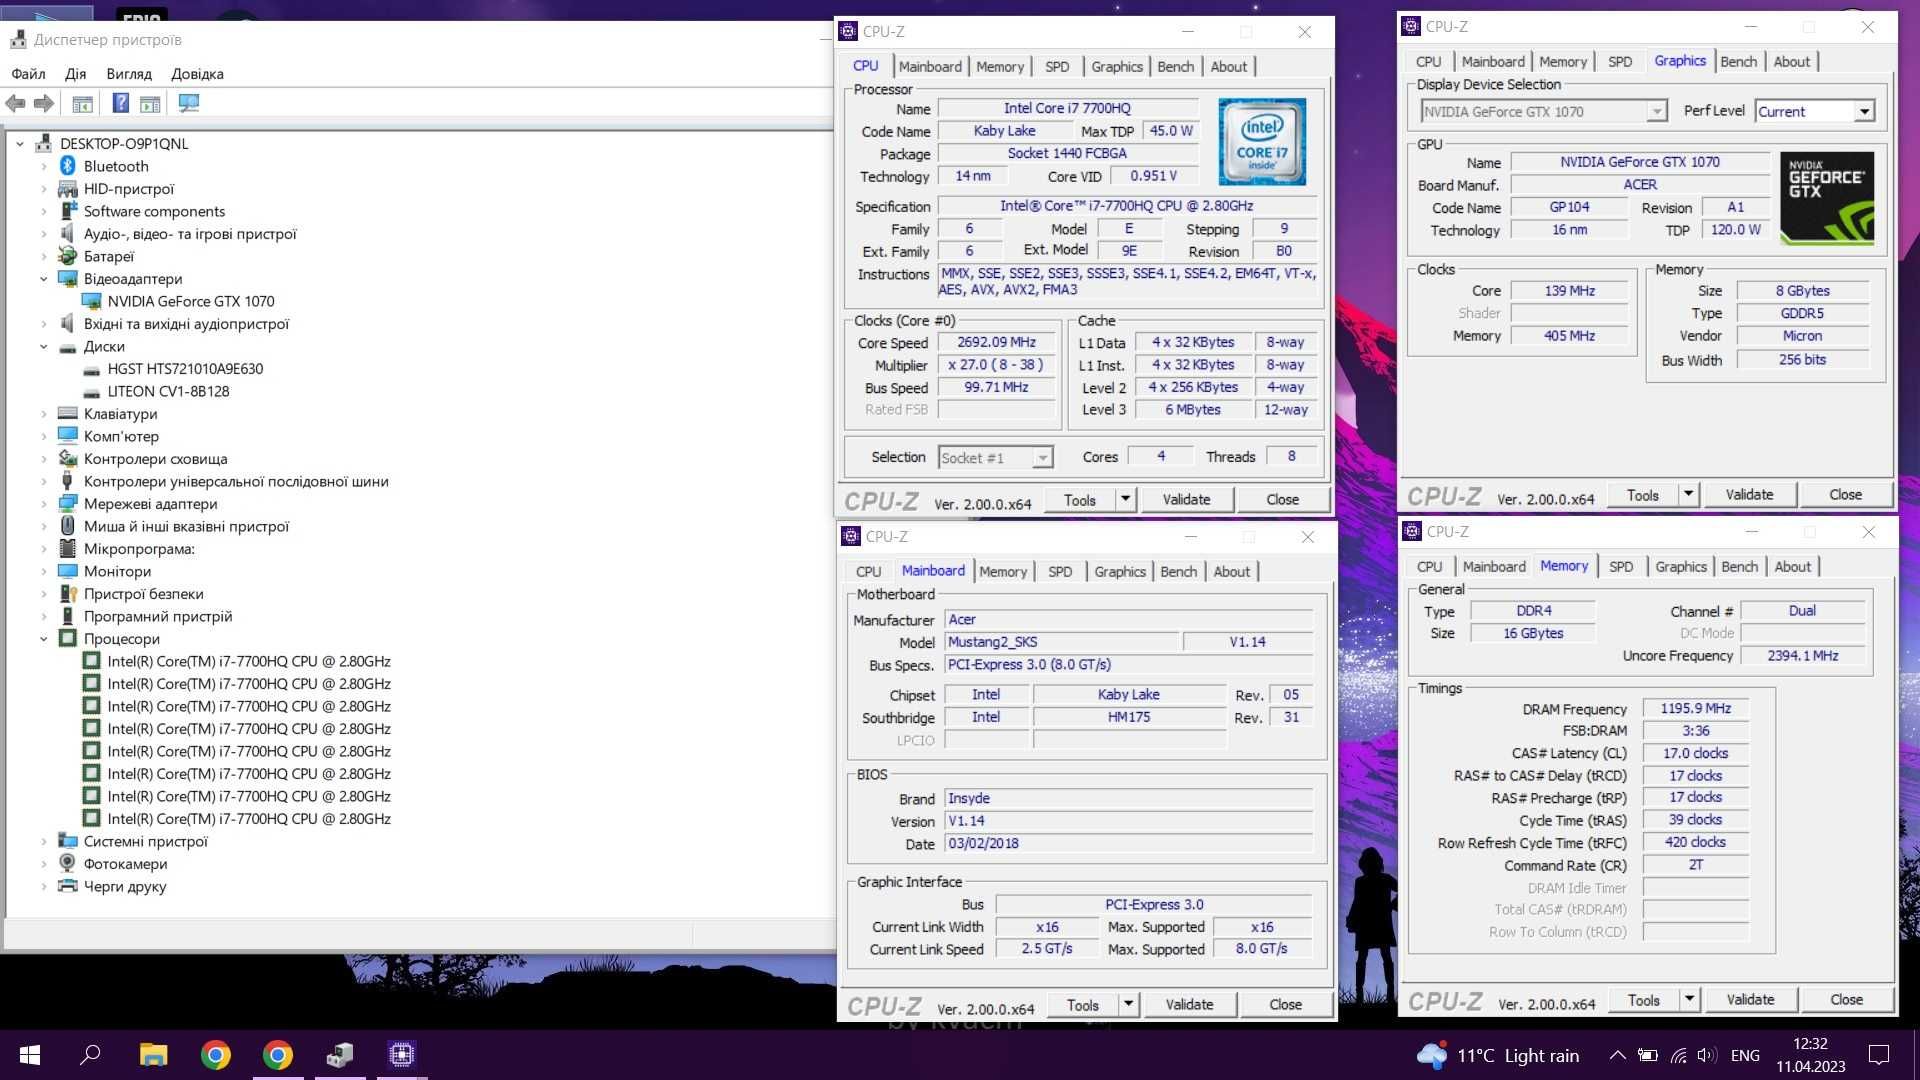Viewport: 1920px width, 1080px height.
Task: Click the Мережеві адаптери network icon
Action: [x=68, y=504]
